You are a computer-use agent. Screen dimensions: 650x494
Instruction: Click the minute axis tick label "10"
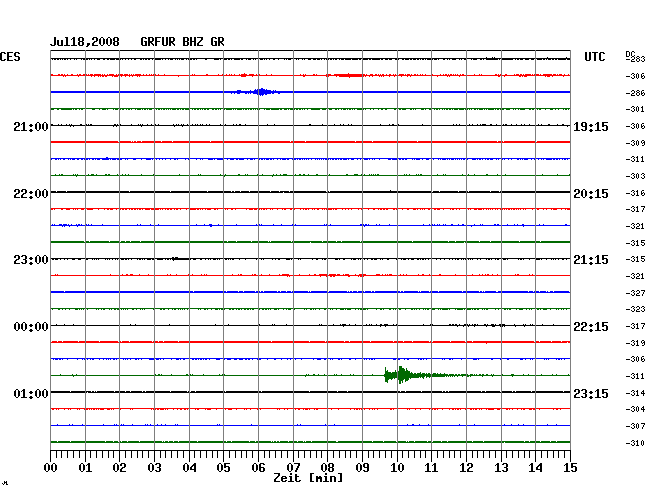pyautogui.click(x=397, y=468)
